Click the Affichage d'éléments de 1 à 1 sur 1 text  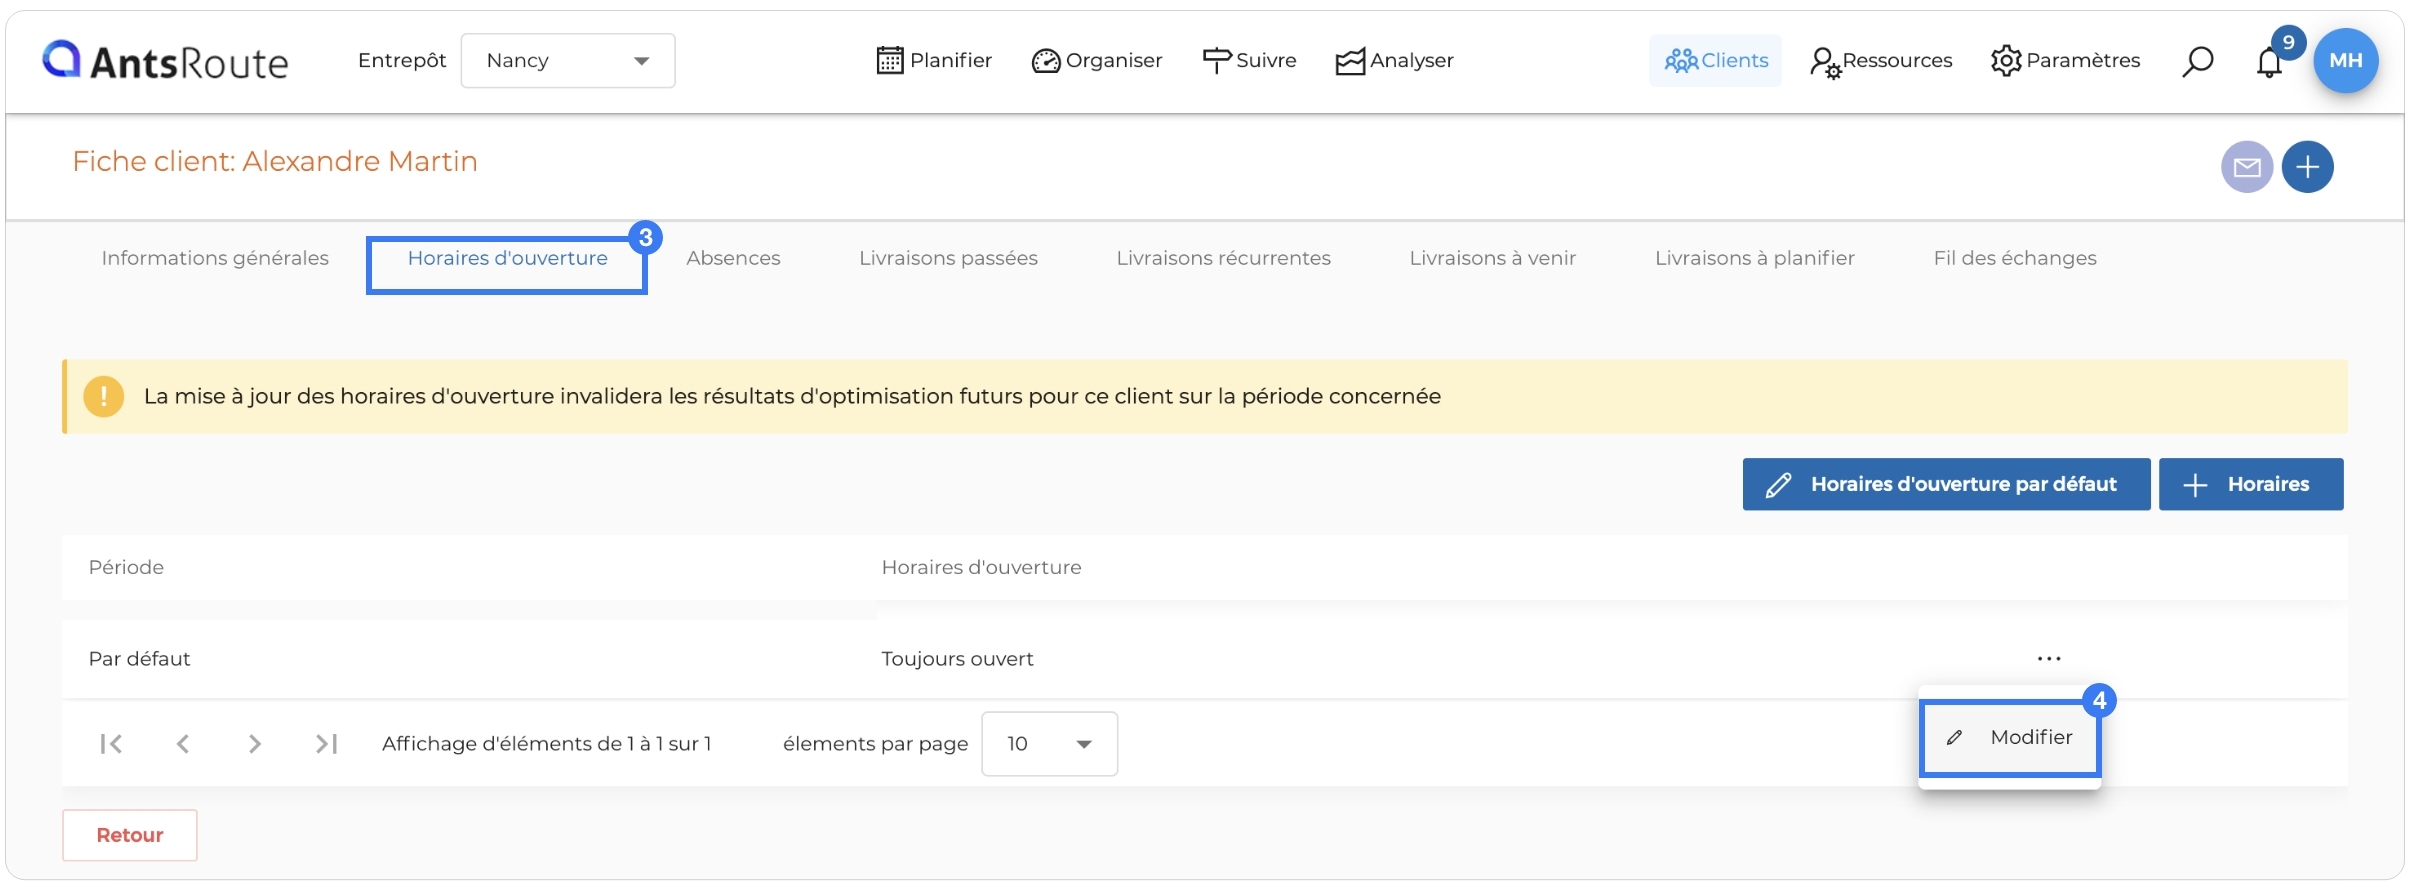click(x=546, y=744)
